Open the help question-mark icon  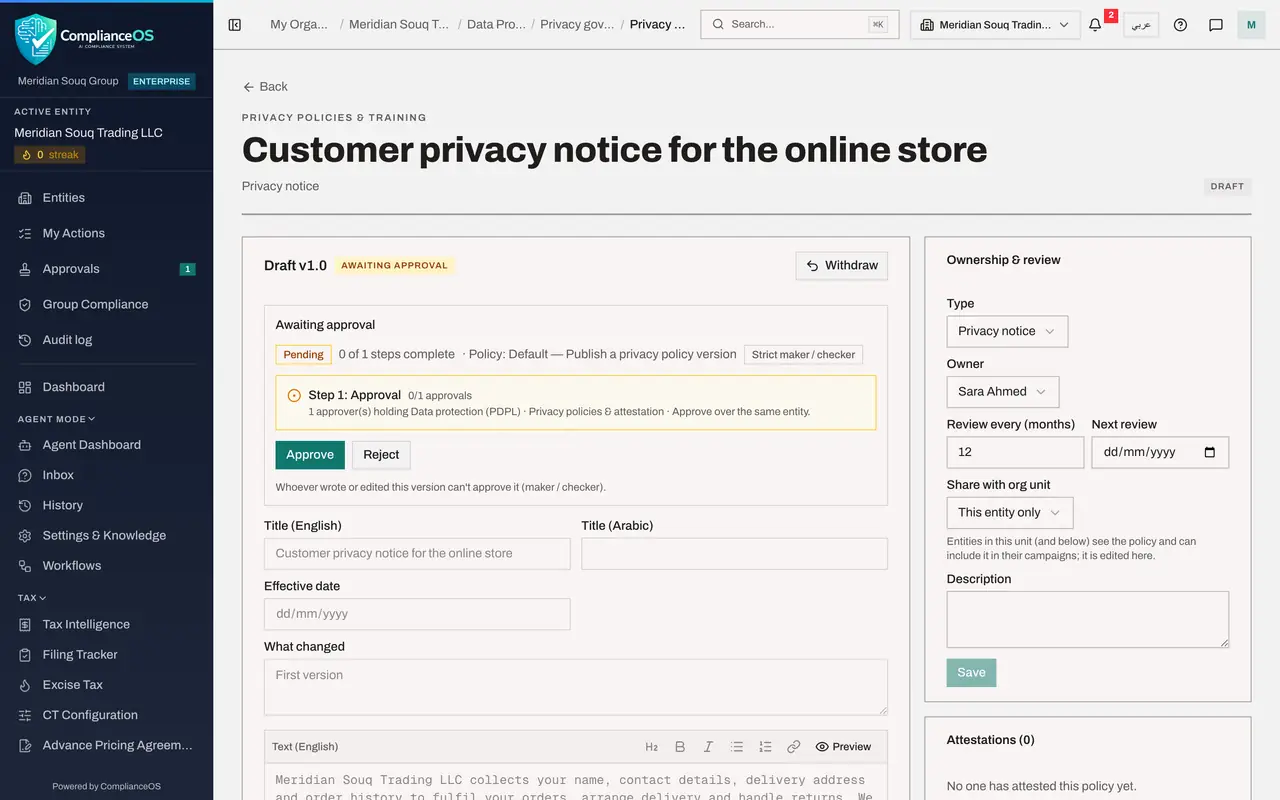(1180, 25)
